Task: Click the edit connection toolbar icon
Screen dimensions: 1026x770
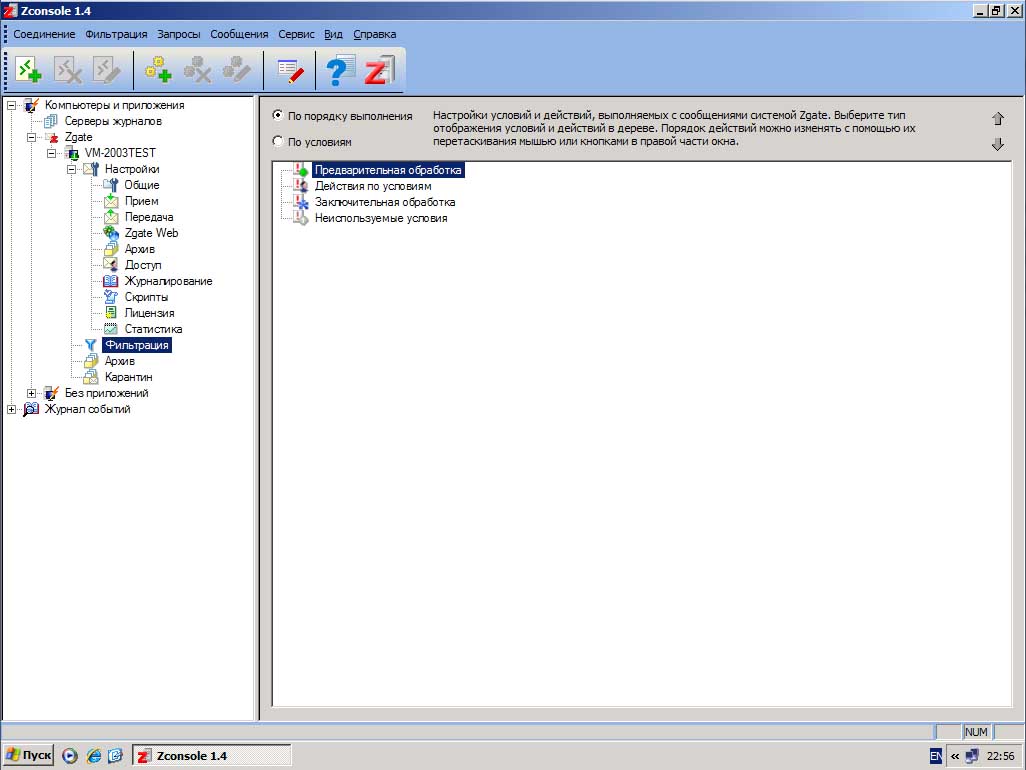Action: [107, 69]
